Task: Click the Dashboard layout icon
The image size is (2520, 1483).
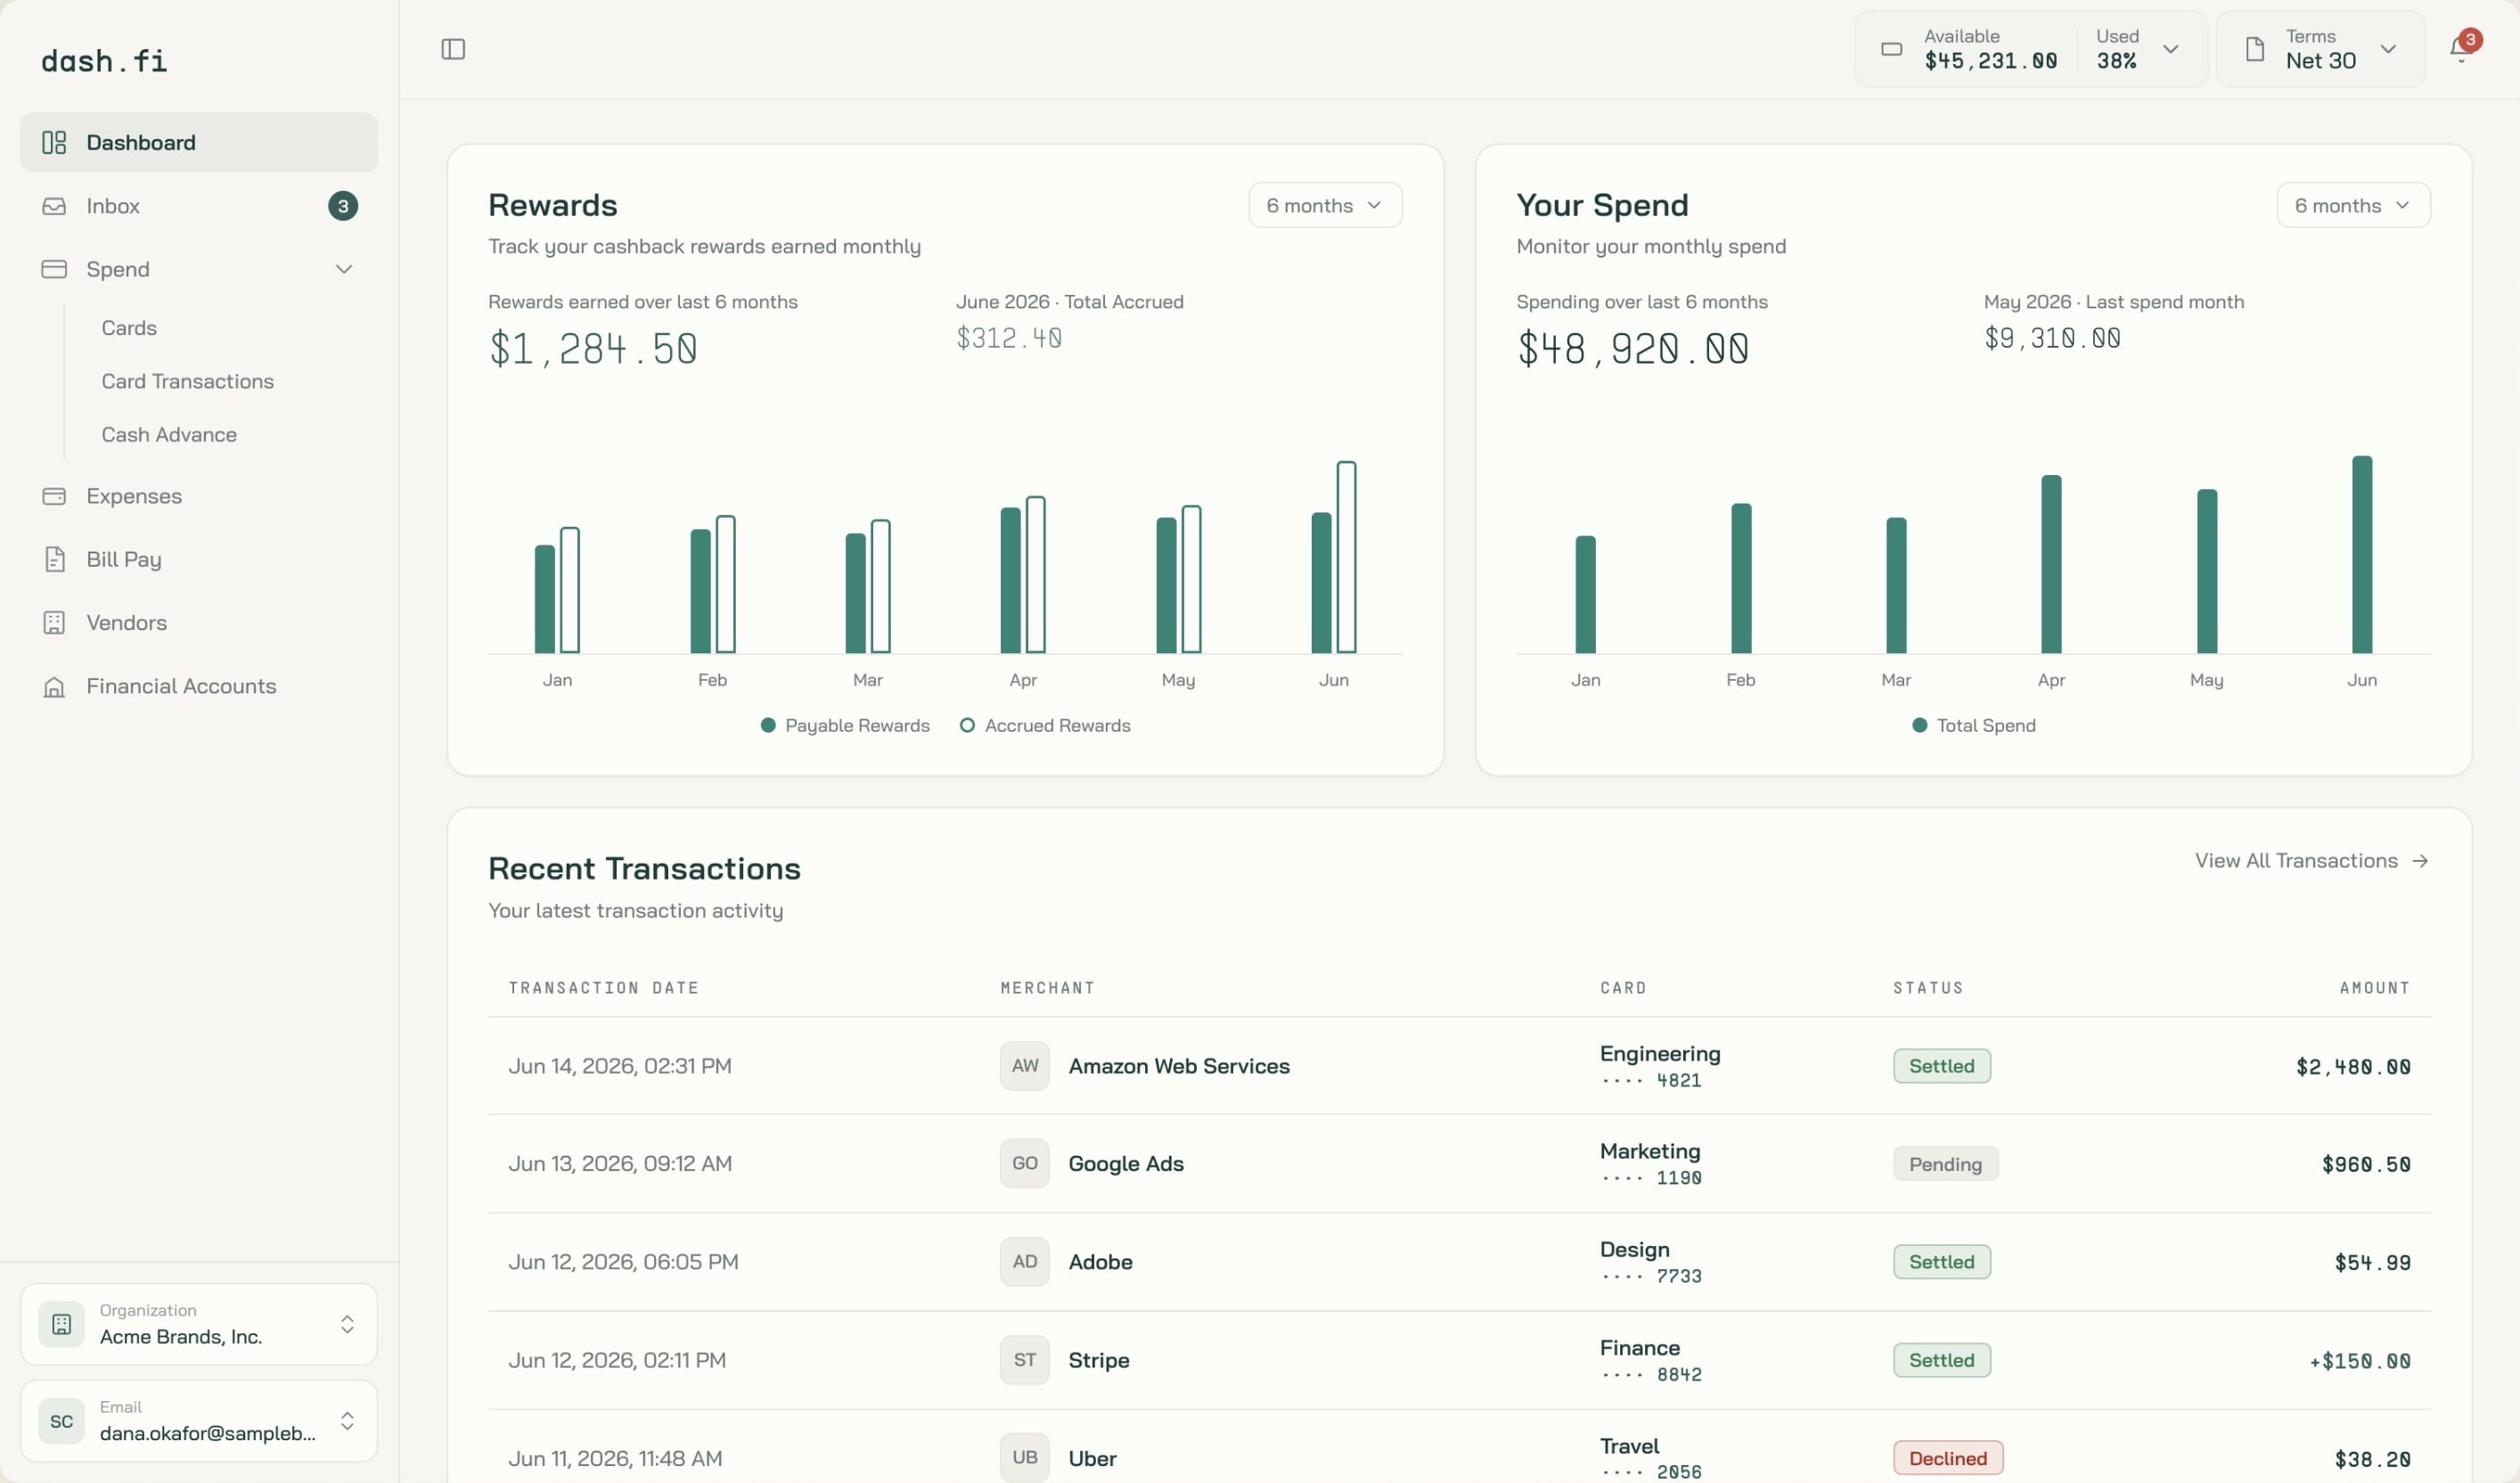Action: (54, 143)
